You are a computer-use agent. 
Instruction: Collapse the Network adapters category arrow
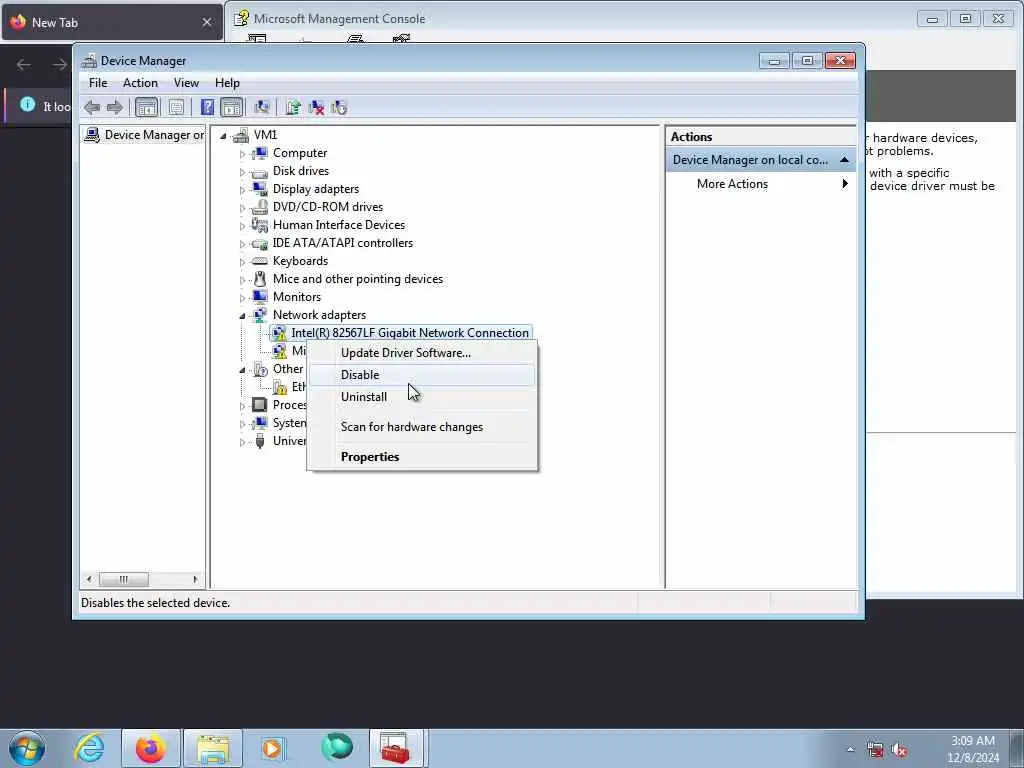point(242,316)
